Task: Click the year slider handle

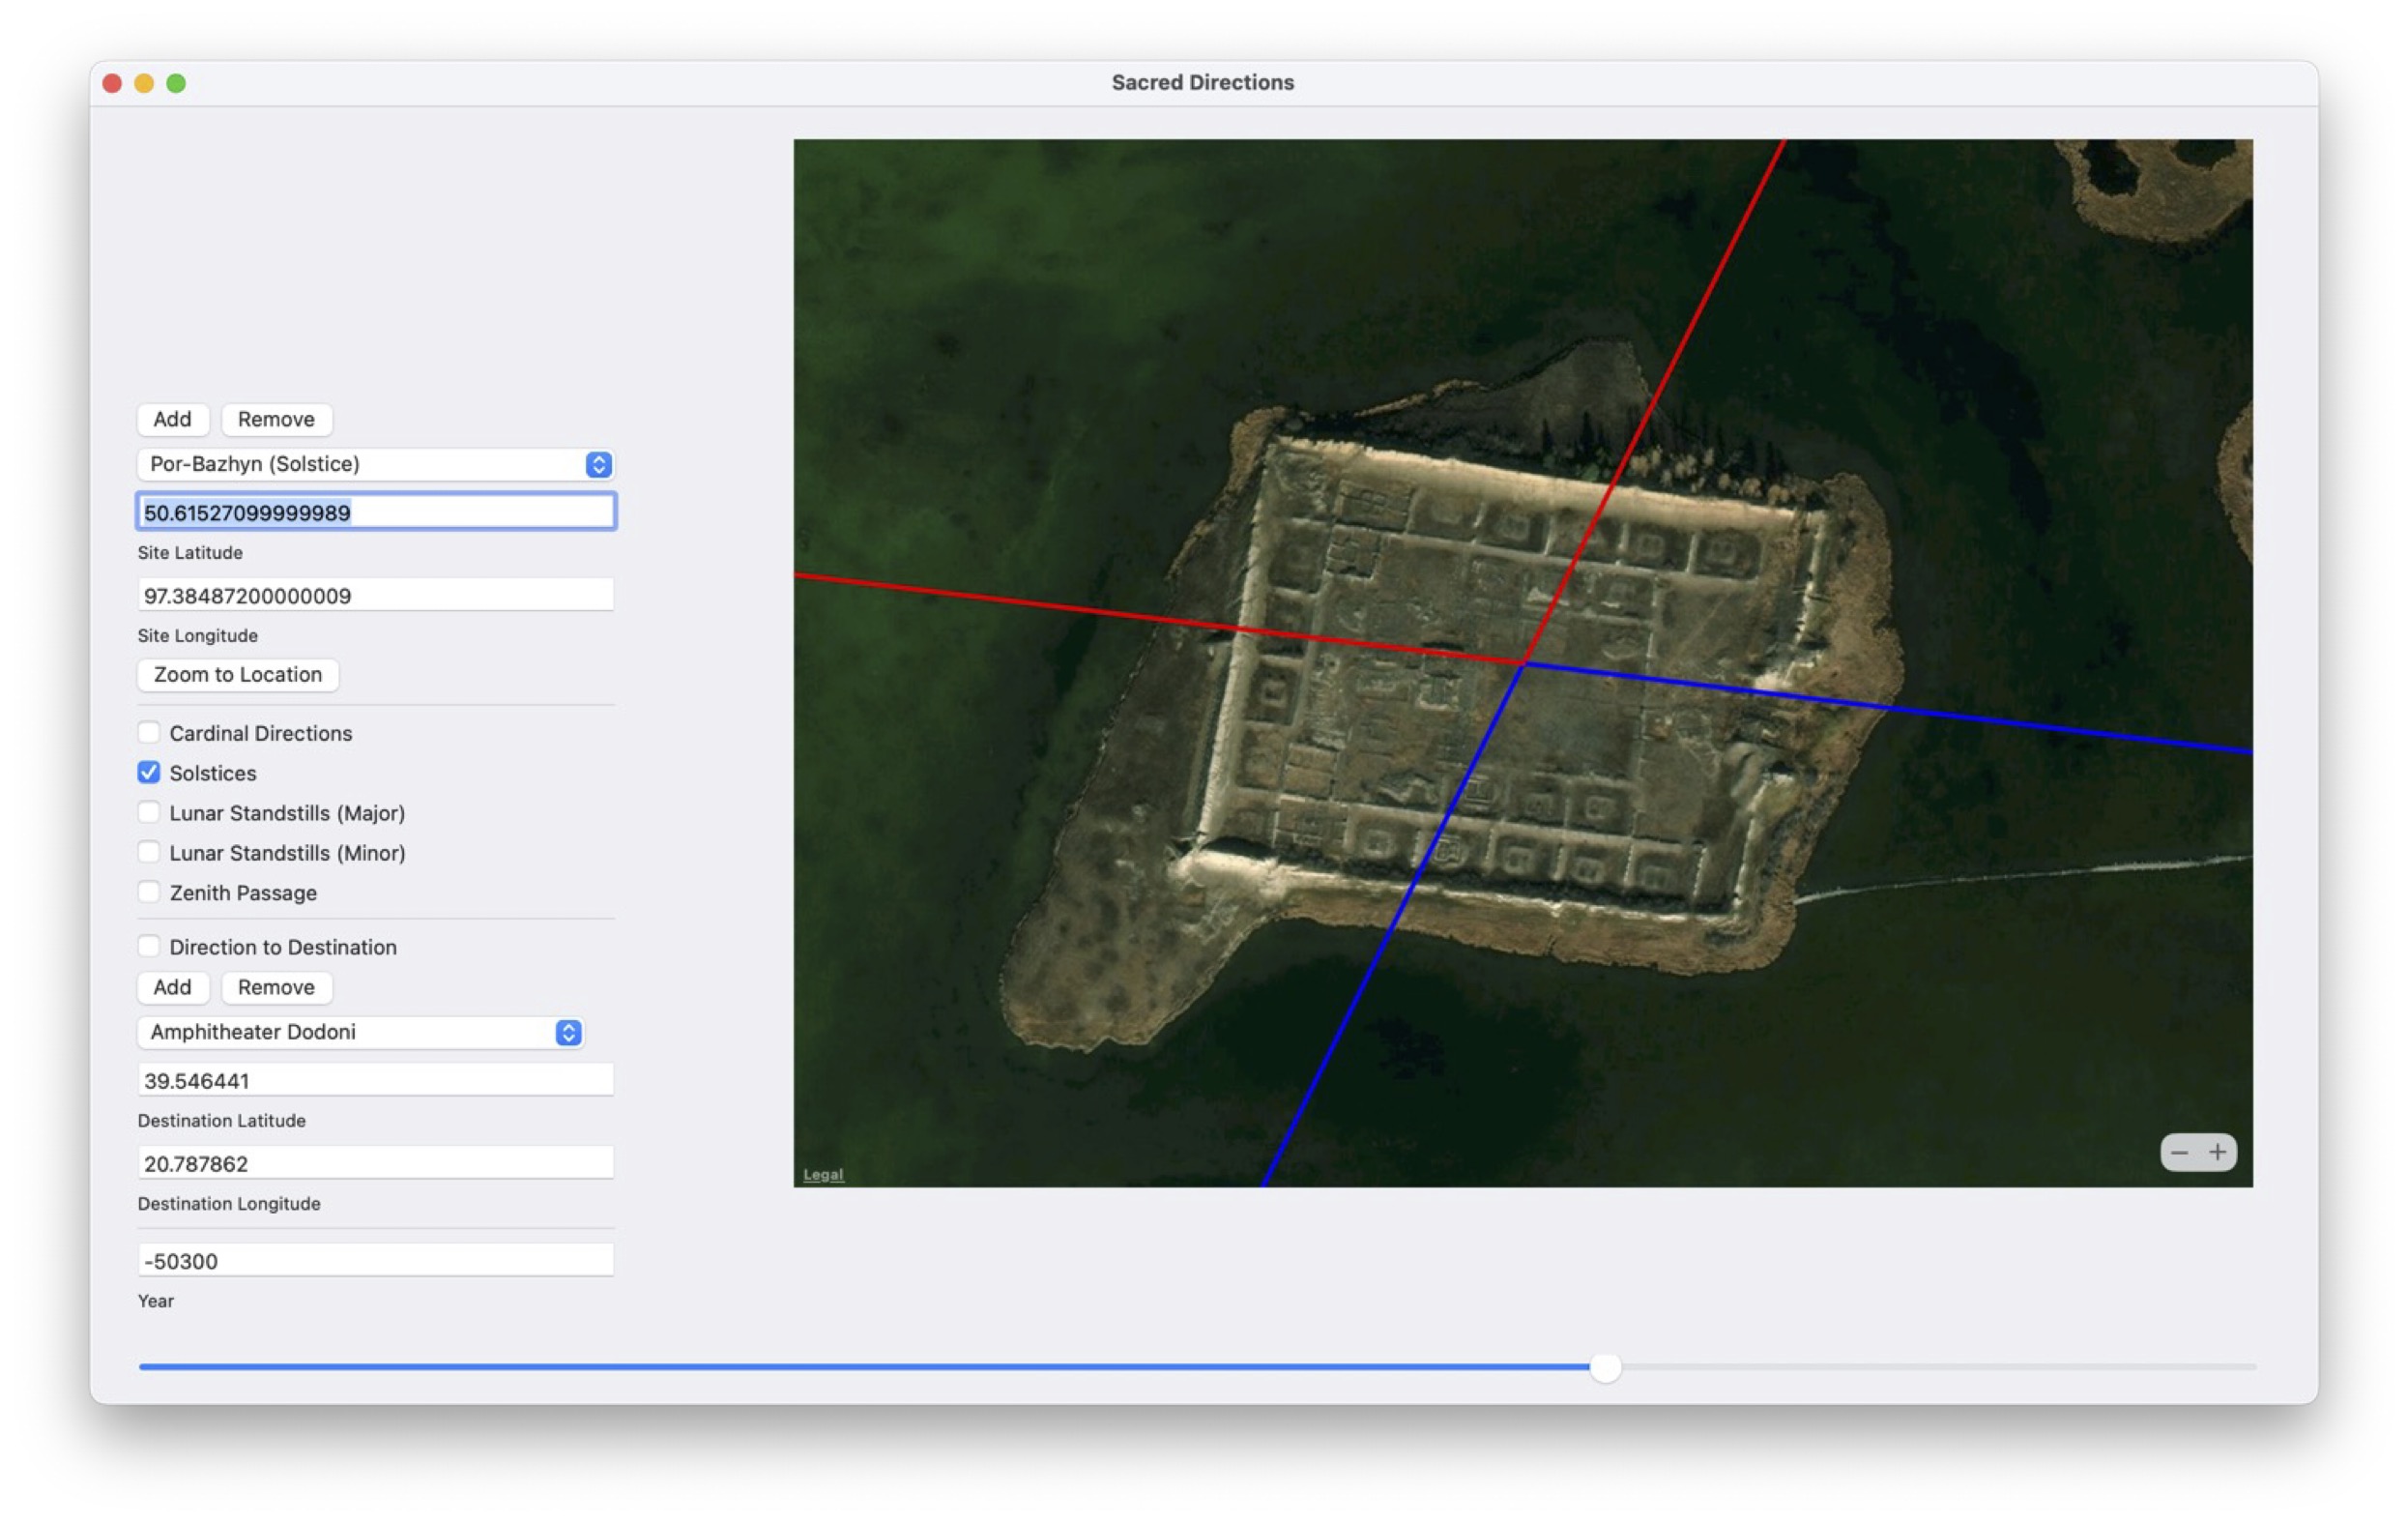Action: [1605, 1367]
